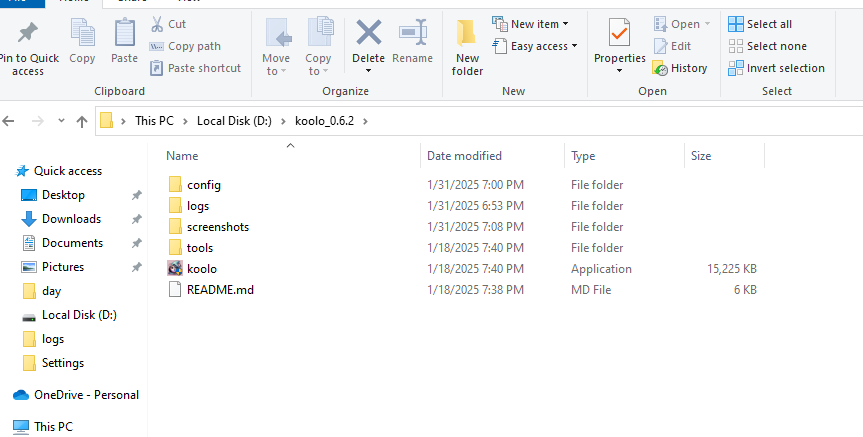Screen dimensions: 863x437
Task: Go back with the left arrow
Action: 8,121
